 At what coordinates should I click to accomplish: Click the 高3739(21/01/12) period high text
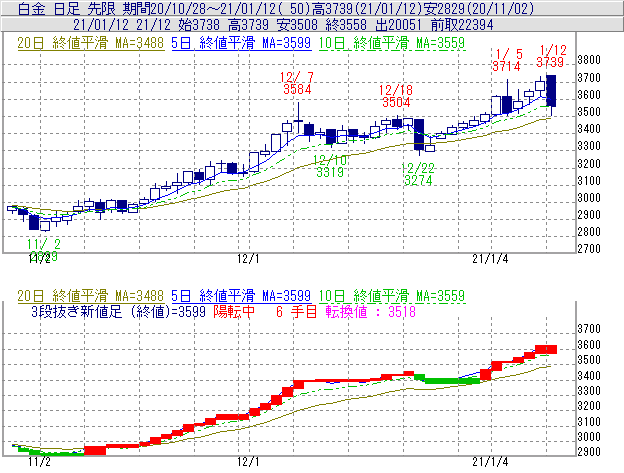[366, 8]
